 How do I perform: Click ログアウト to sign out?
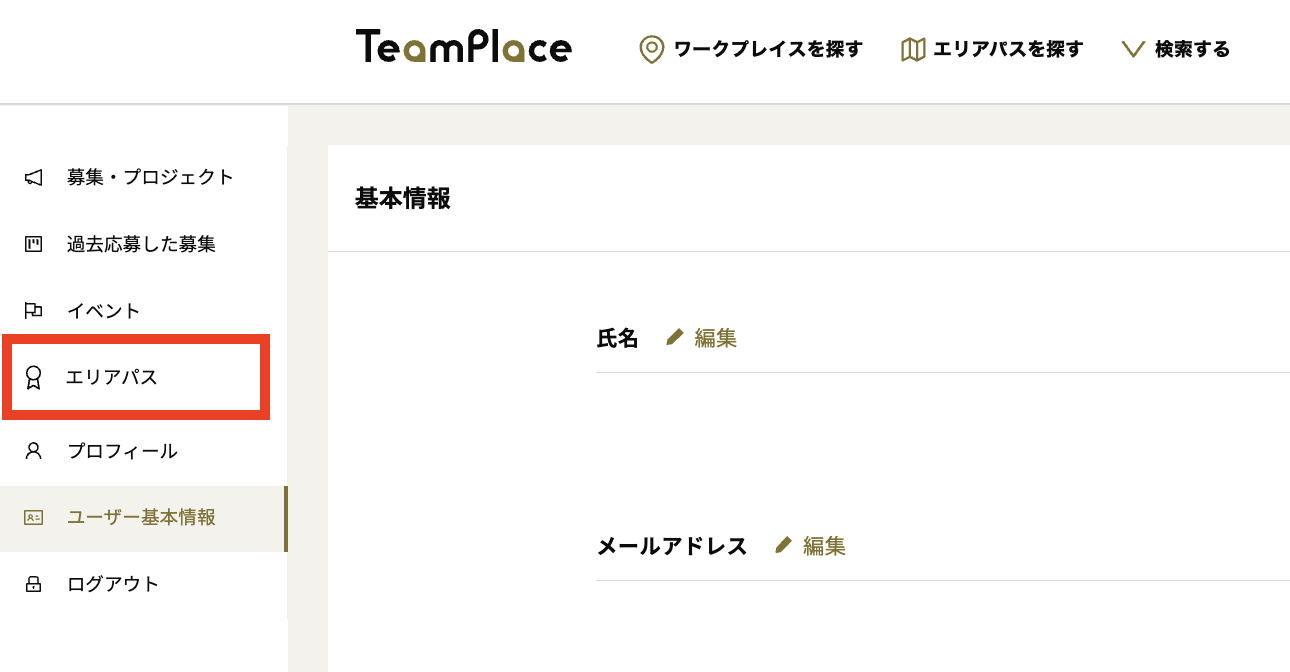click(x=110, y=583)
